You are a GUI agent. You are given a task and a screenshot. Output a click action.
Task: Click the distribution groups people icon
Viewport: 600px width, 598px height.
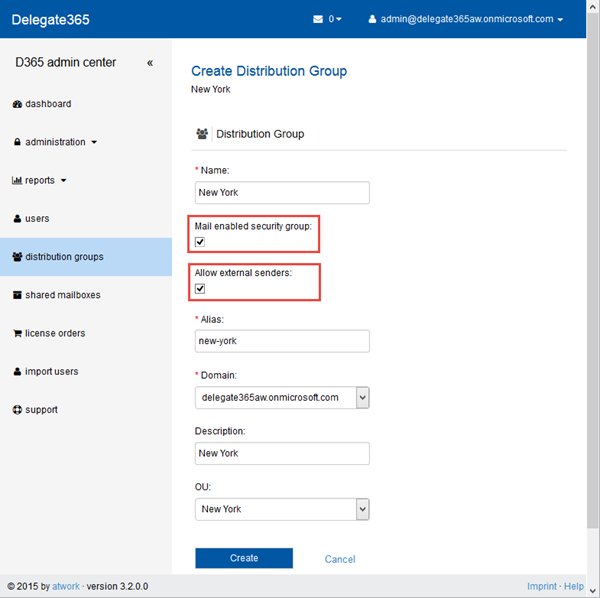pyautogui.click(x=17, y=257)
